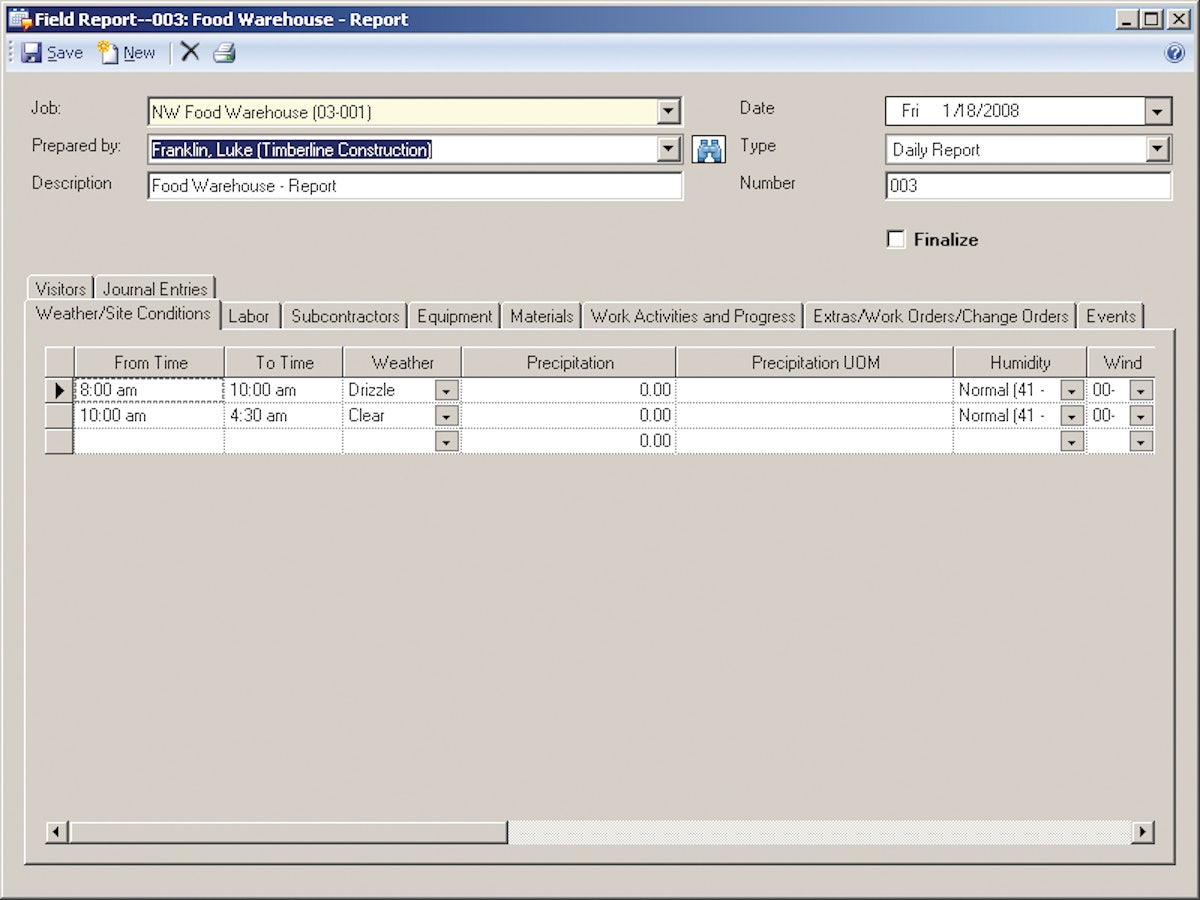1200x900 pixels.
Task: Open the Date picker dropdown
Action: tap(1157, 111)
